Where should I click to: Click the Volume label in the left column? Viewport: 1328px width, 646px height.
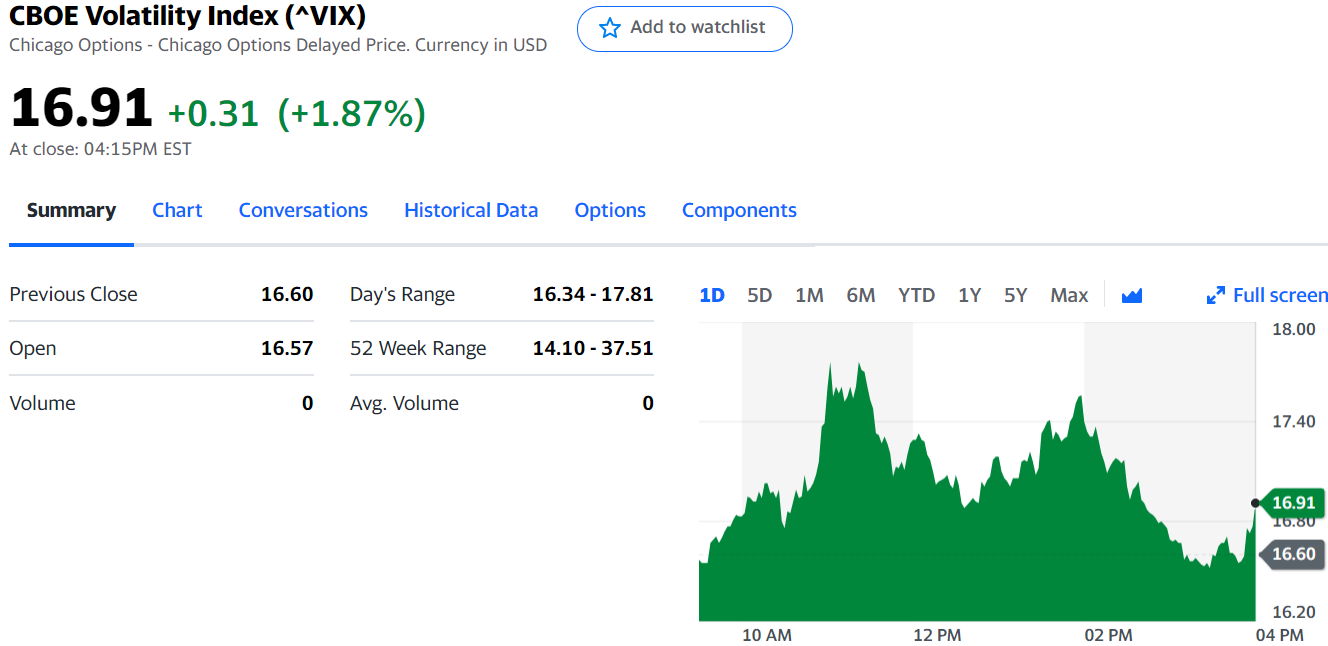pos(42,403)
